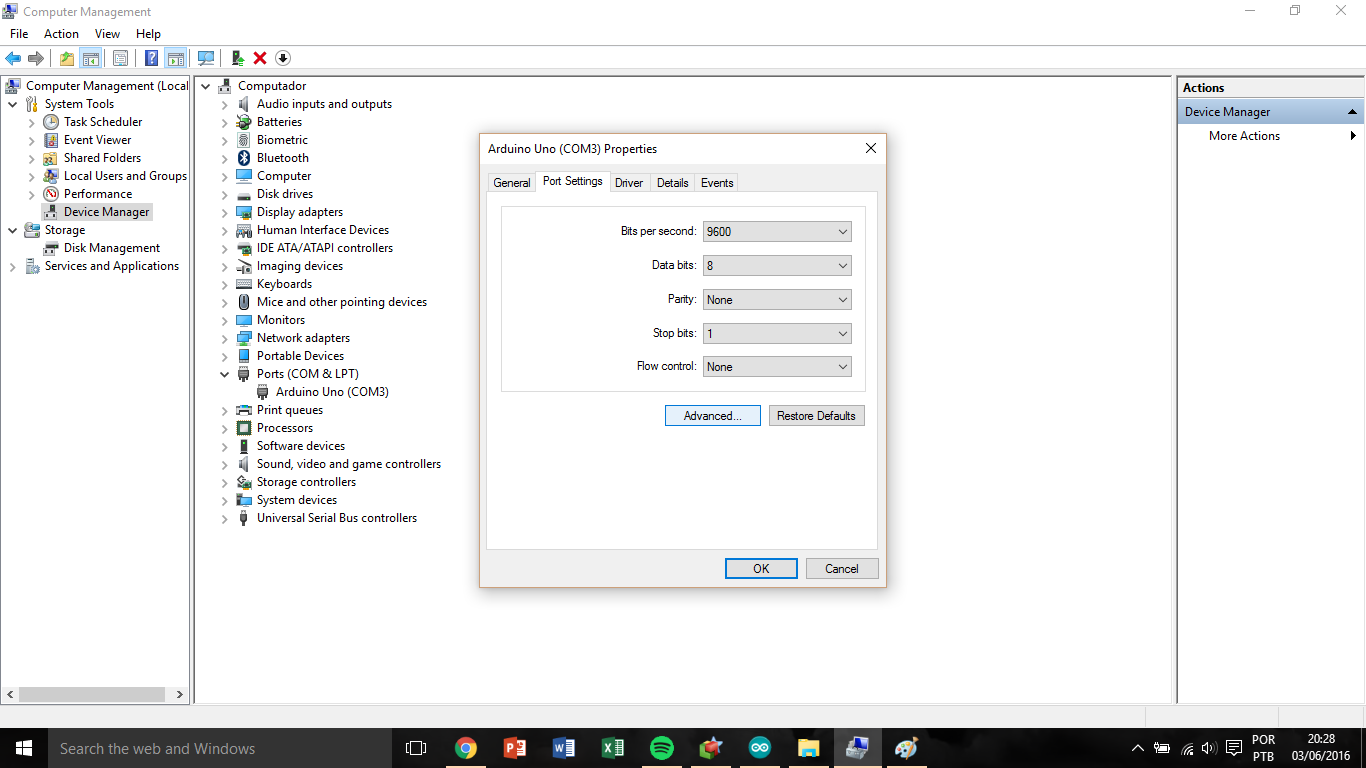Expand the Universal Serial Bus controllers node

(x=225, y=518)
